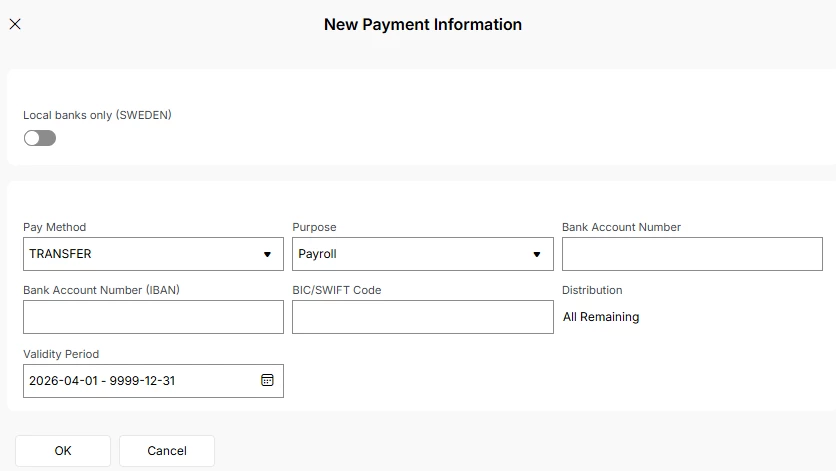
Task: Click the All Remaining distribution value
Action: (x=601, y=317)
